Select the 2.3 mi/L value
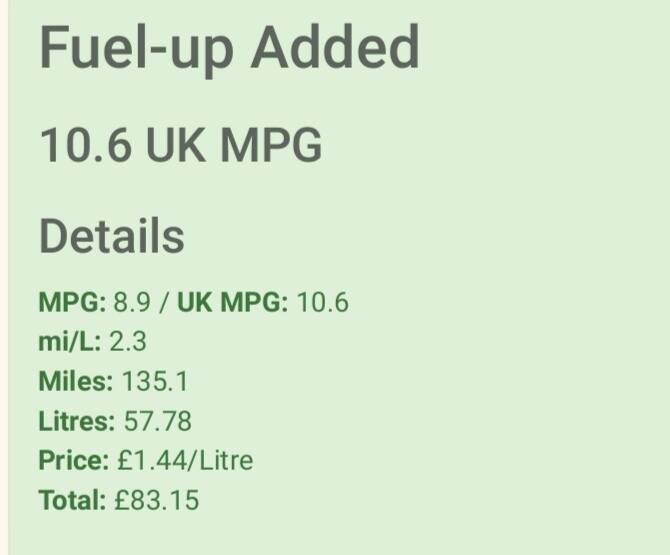The height and width of the screenshot is (555, 670). 128,342
